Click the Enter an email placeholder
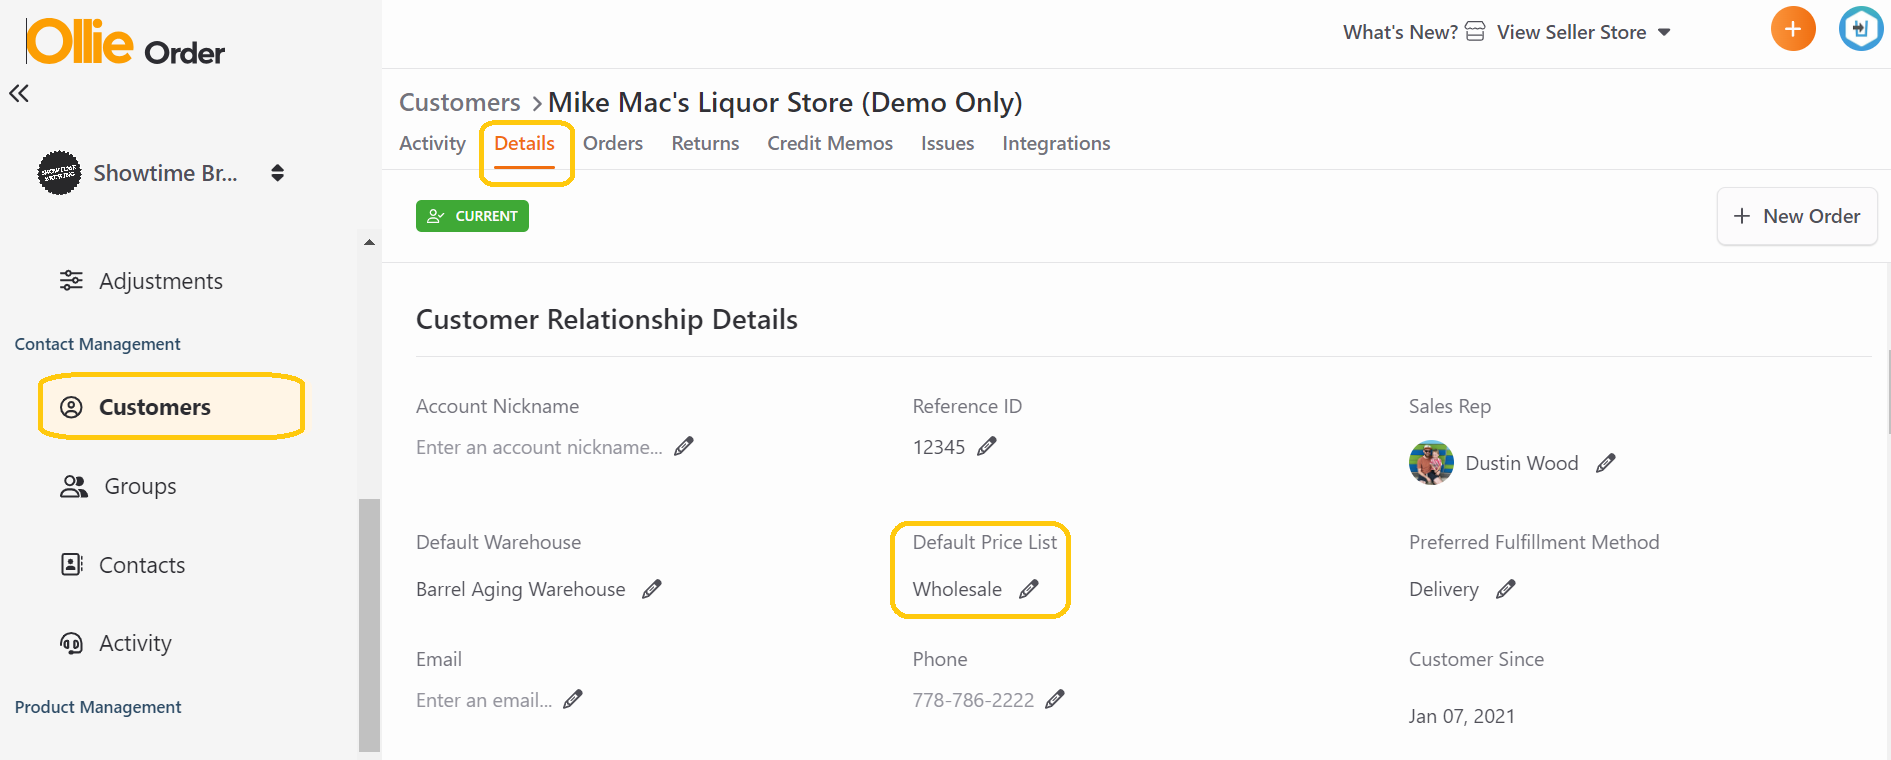The height and width of the screenshot is (760, 1891). tap(484, 700)
